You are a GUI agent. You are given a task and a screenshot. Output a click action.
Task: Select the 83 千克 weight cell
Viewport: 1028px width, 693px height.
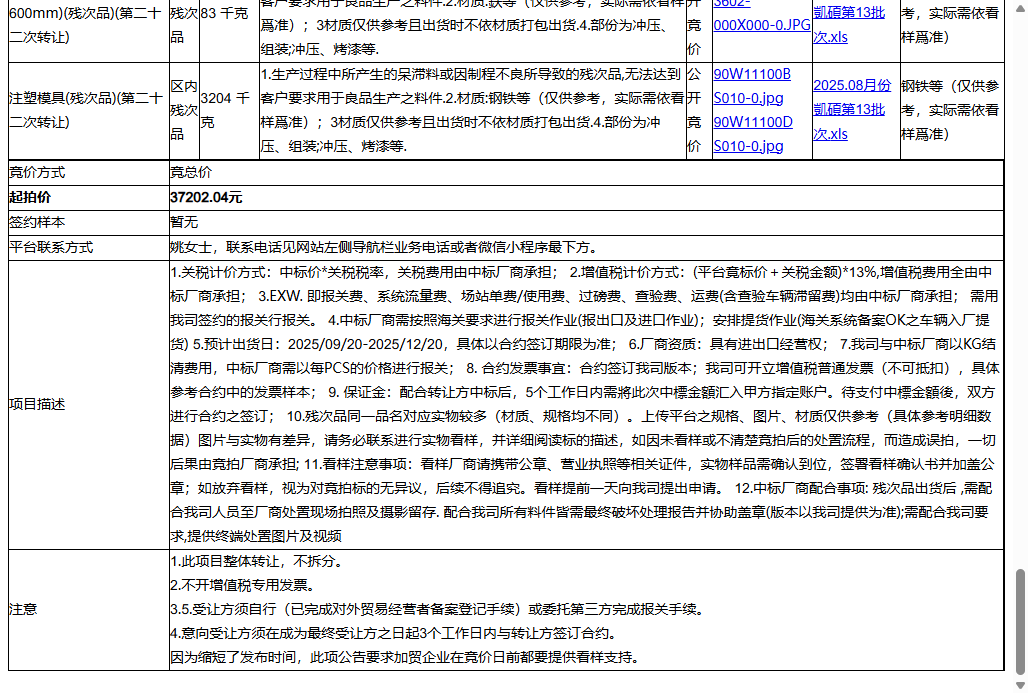(x=224, y=13)
